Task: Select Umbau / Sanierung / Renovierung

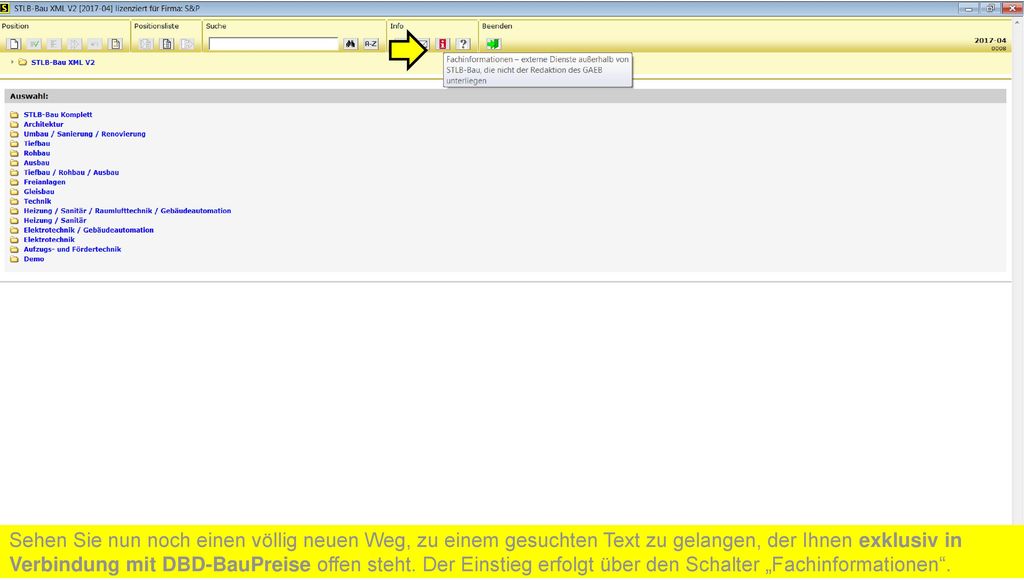Action: (85, 134)
